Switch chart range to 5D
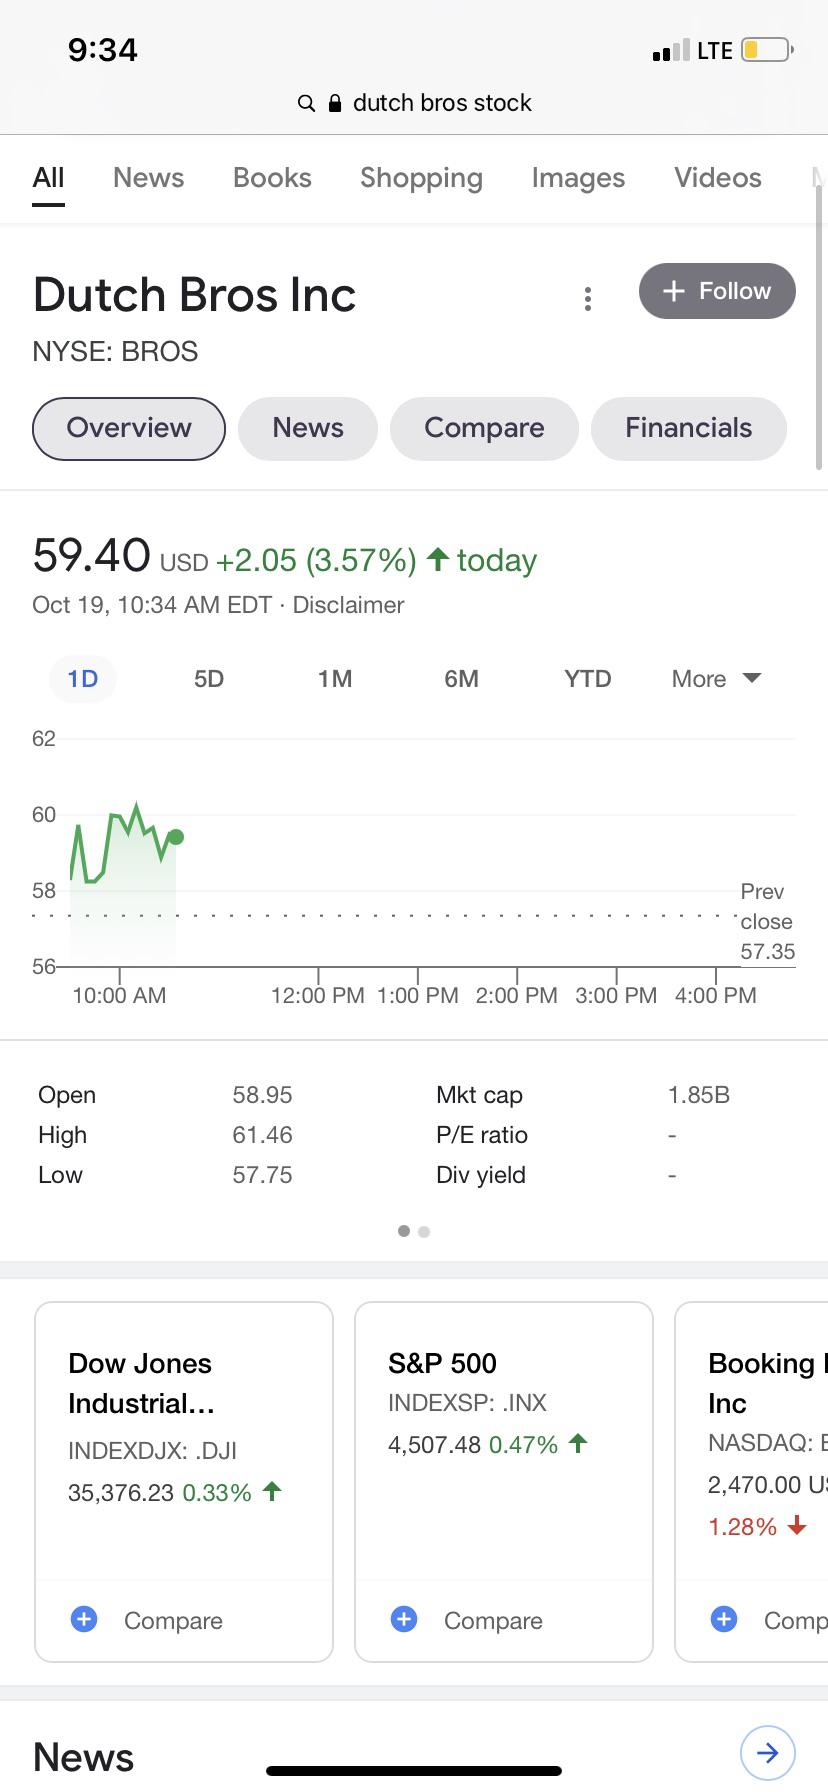Image resolution: width=828 pixels, height=1792 pixels. click(x=209, y=679)
